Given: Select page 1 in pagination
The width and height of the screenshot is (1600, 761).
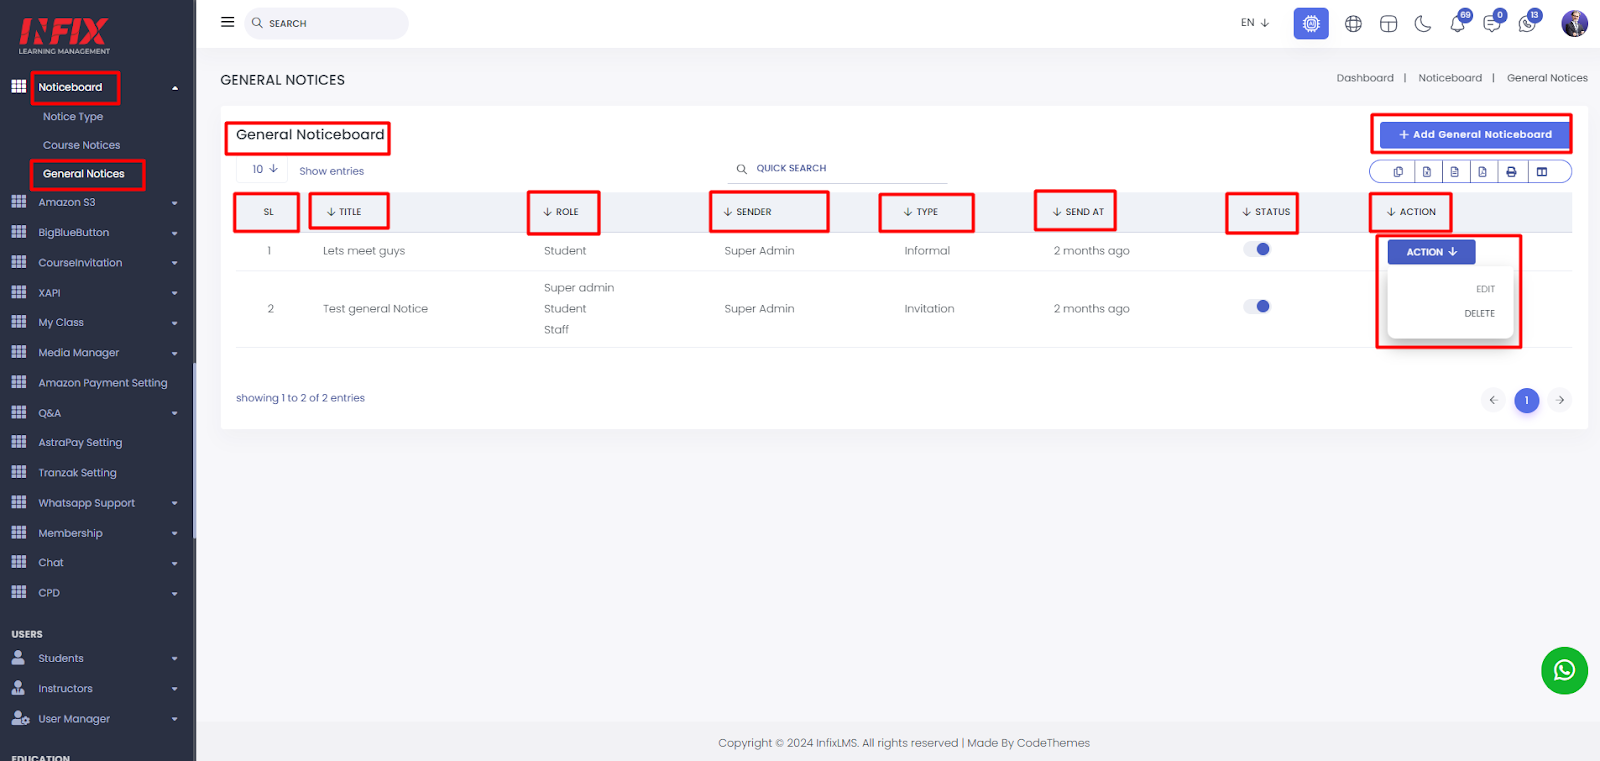Looking at the screenshot, I should pos(1526,400).
